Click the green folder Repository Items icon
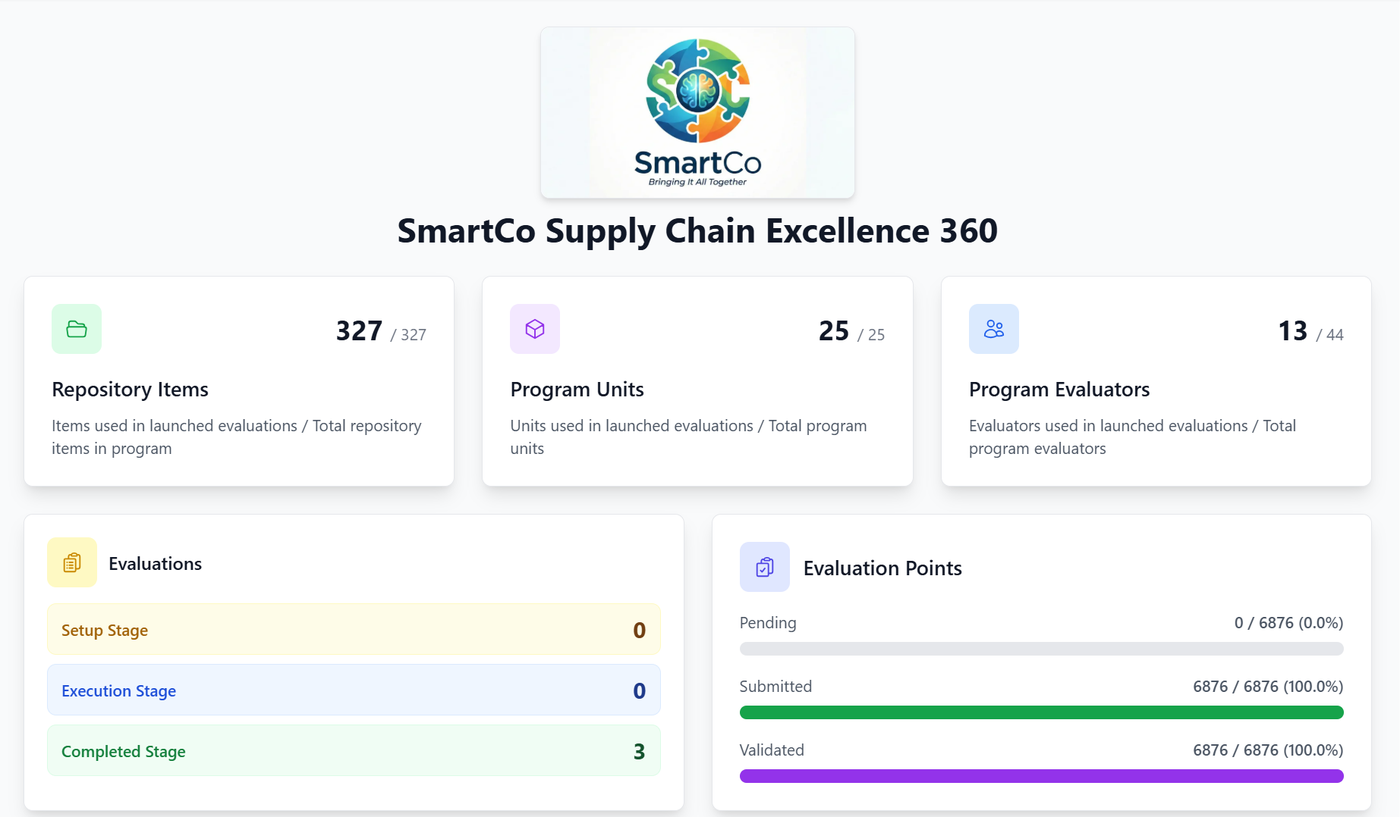The width and height of the screenshot is (1400, 817). (x=77, y=329)
